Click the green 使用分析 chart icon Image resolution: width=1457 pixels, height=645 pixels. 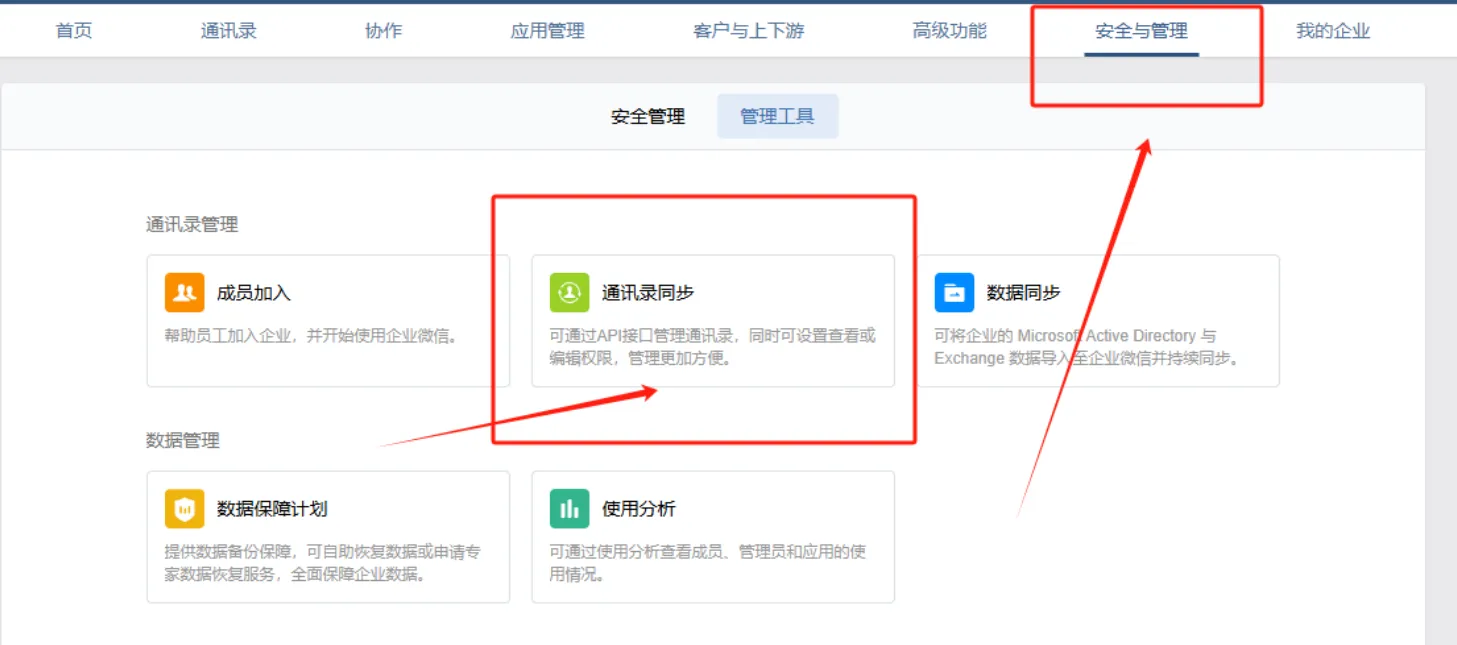pyautogui.click(x=569, y=509)
